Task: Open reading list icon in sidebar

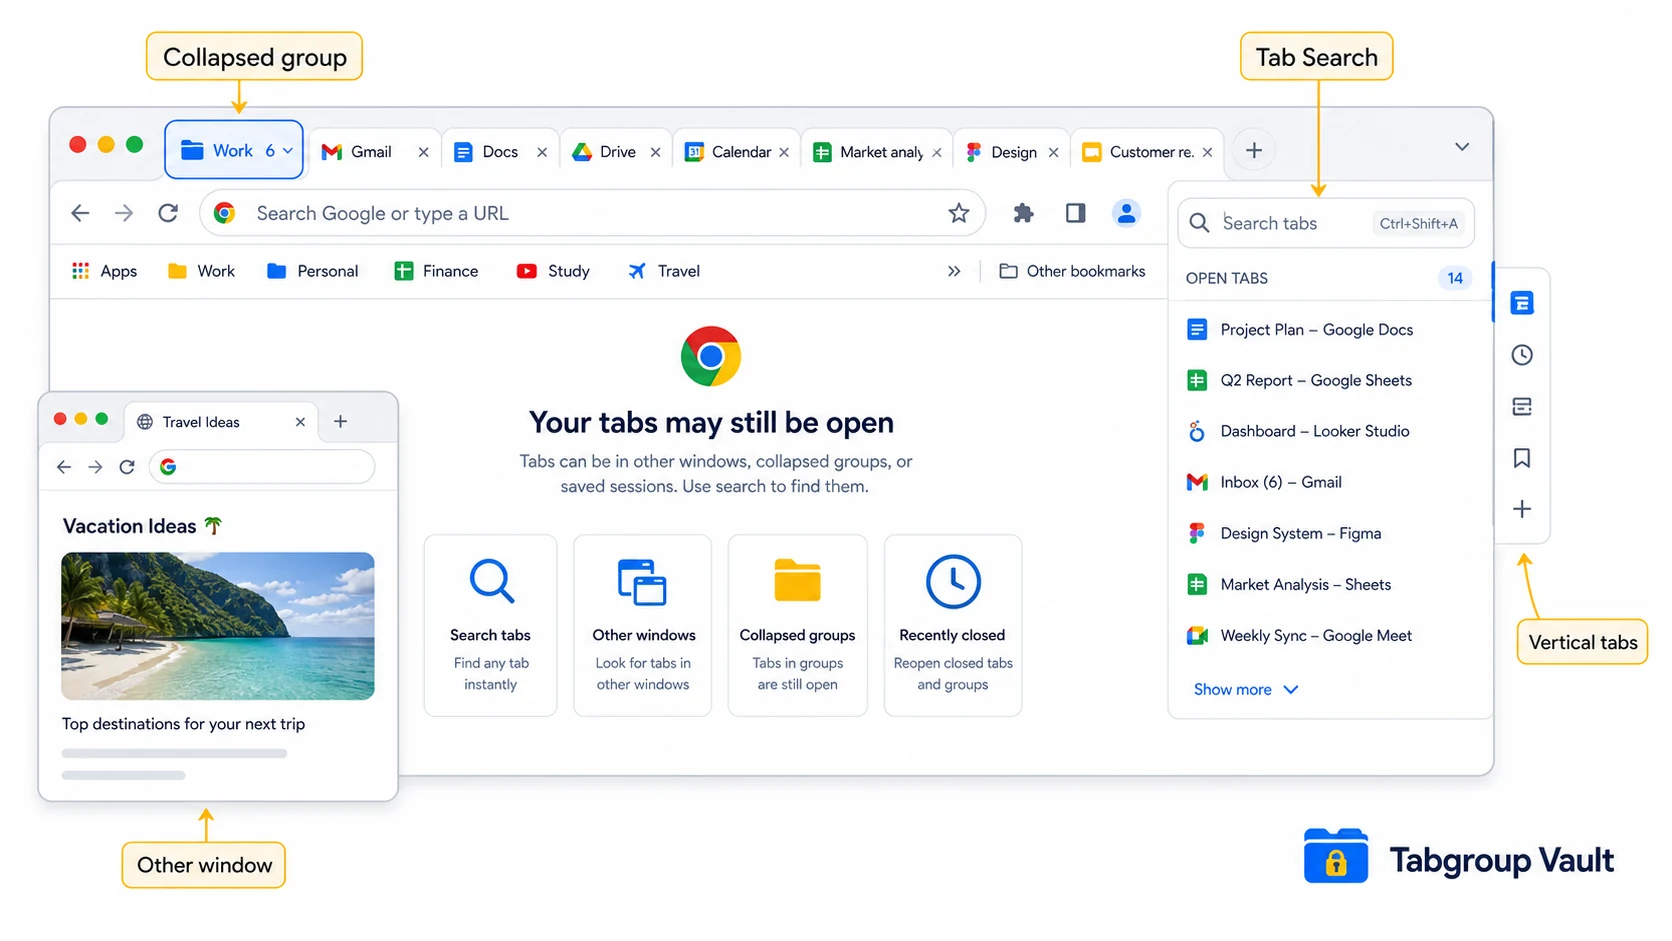Action: [1522, 407]
